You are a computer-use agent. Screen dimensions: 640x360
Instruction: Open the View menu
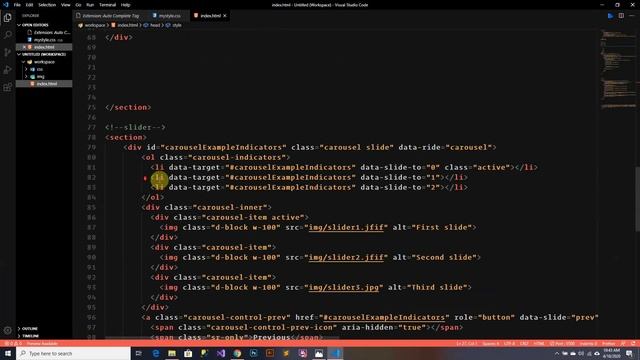pos(65,5)
